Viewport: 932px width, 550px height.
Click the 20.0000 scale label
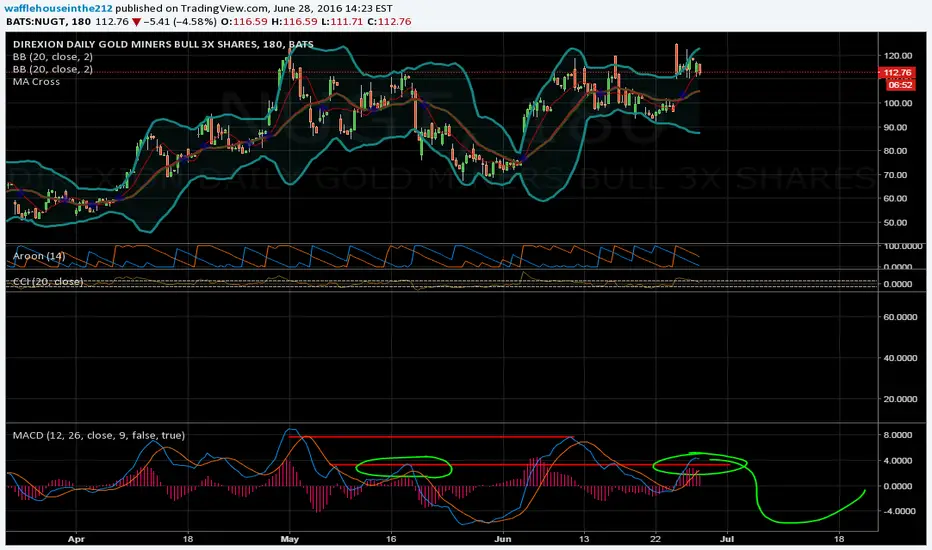900,399
